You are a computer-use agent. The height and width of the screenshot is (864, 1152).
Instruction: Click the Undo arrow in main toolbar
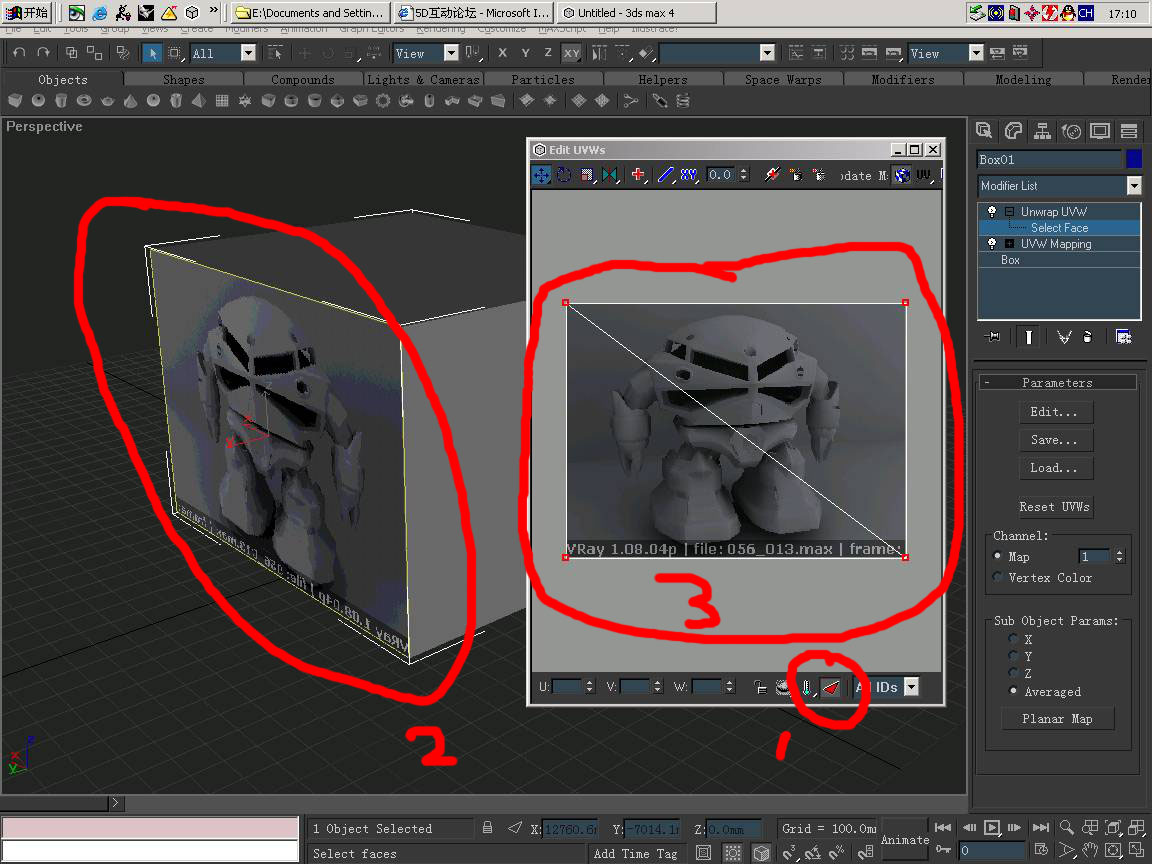20,53
